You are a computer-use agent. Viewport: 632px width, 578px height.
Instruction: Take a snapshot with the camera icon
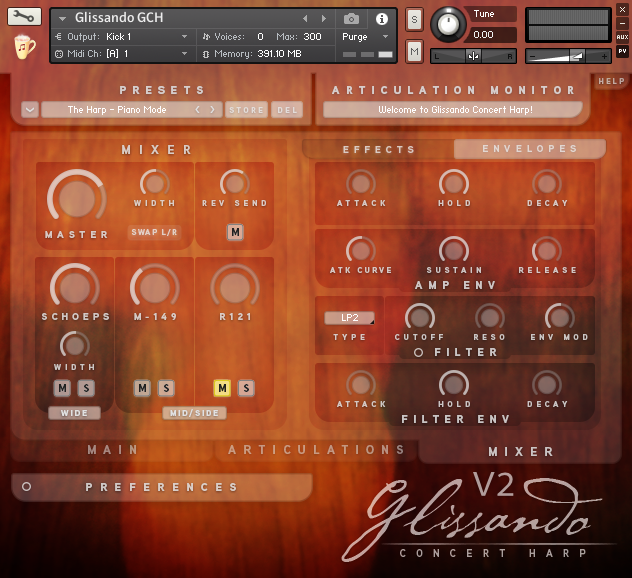pyautogui.click(x=351, y=19)
